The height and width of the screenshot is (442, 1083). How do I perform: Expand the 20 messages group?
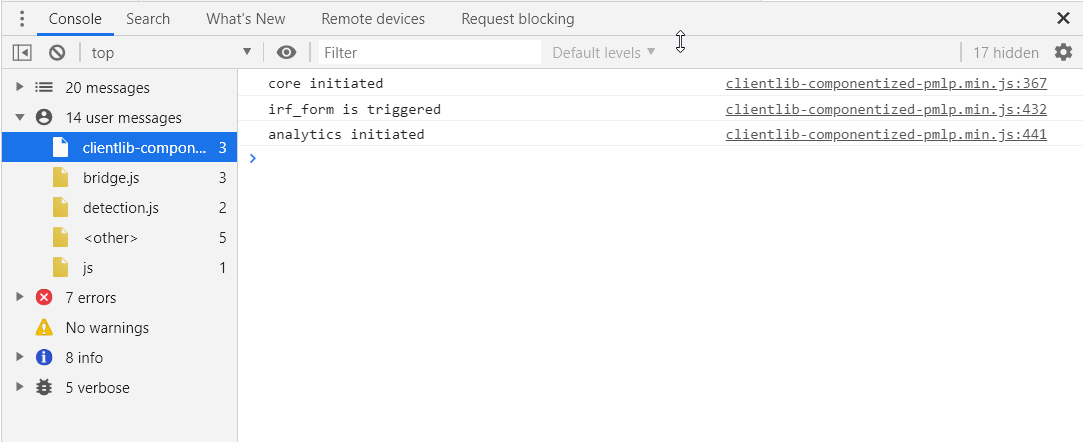click(19, 87)
